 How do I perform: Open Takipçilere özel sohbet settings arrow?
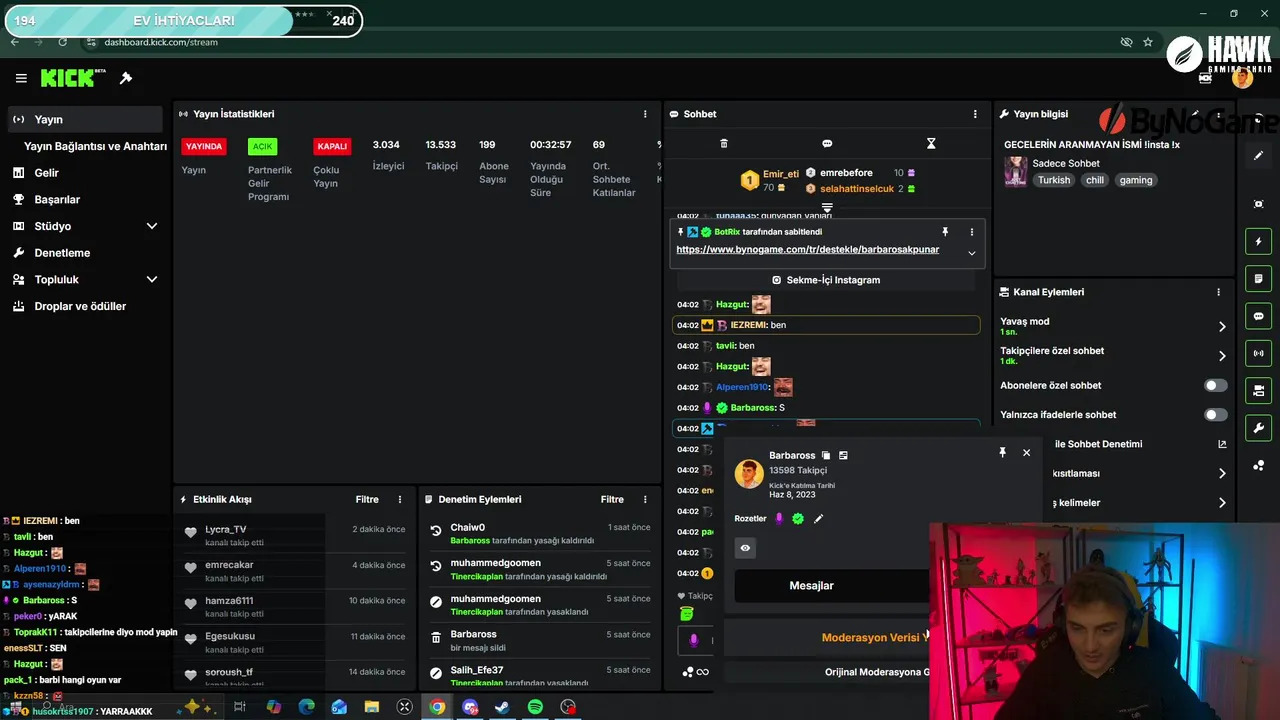pyautogui.click(x=1222, y=356)
